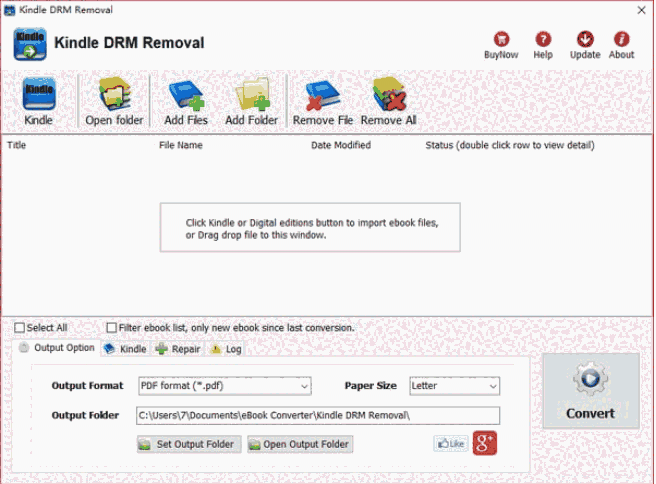Screen dimensions: 656x484
Task: Click the Convert button
Action: point(591,391)
